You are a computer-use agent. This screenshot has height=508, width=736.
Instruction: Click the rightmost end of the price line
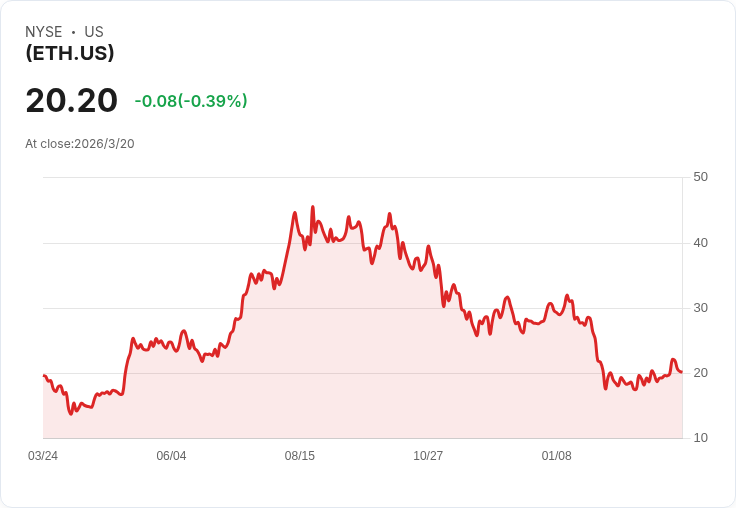[x=681, y=372]
